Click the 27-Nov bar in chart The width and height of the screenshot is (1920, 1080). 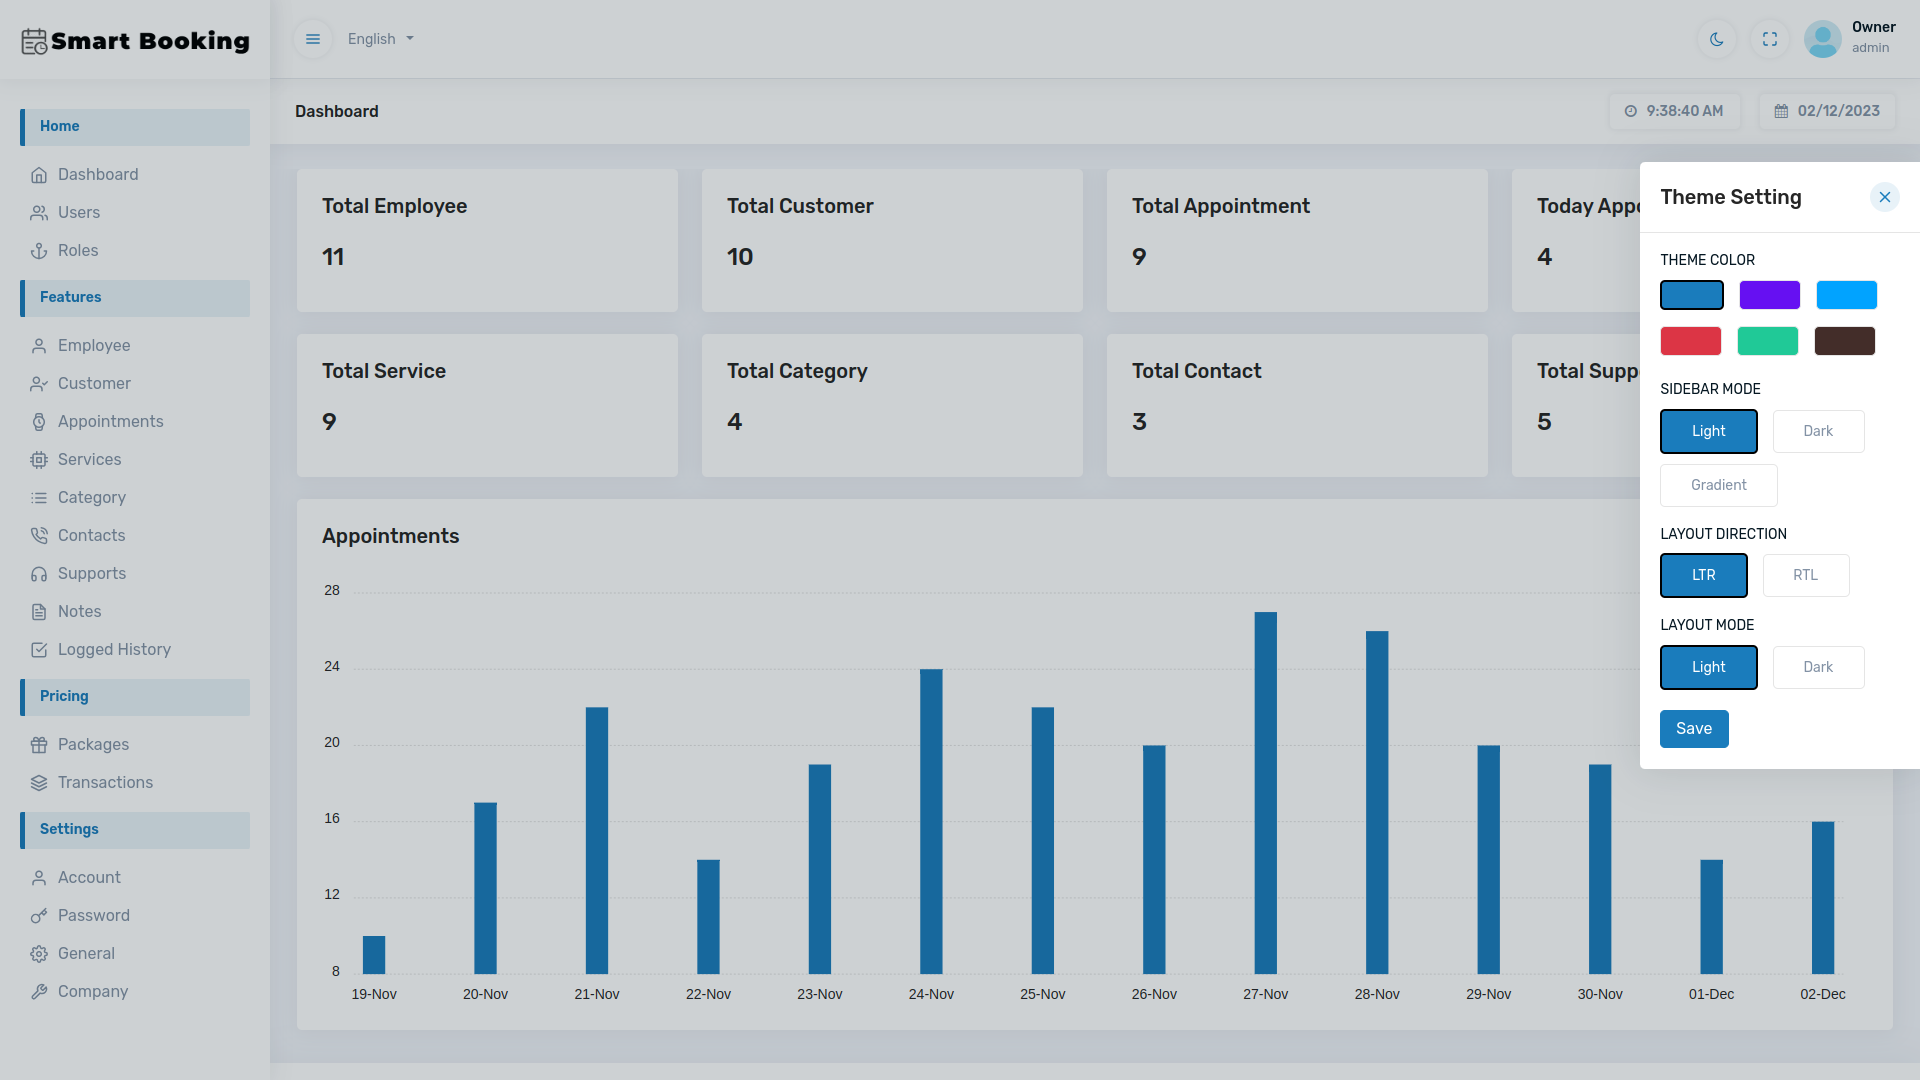tap(1265, 792)
